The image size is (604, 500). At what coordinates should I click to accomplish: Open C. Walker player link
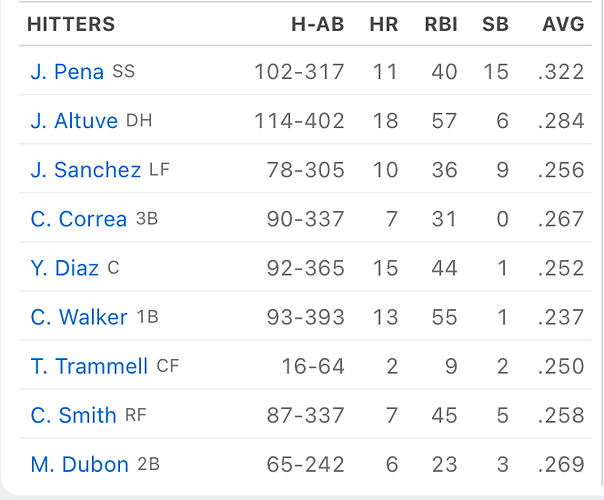79,317
